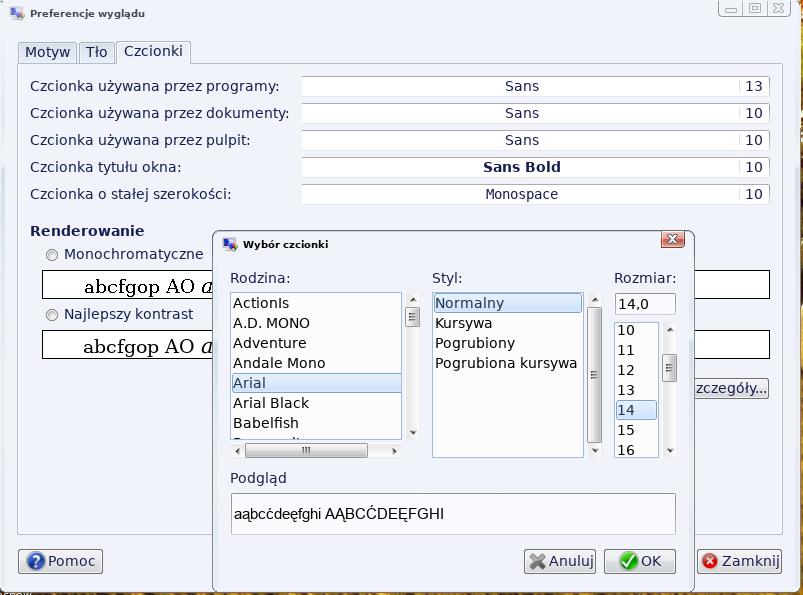Select Monochromatyczne rendering option
803x595 pixels.
pos(52,254)
